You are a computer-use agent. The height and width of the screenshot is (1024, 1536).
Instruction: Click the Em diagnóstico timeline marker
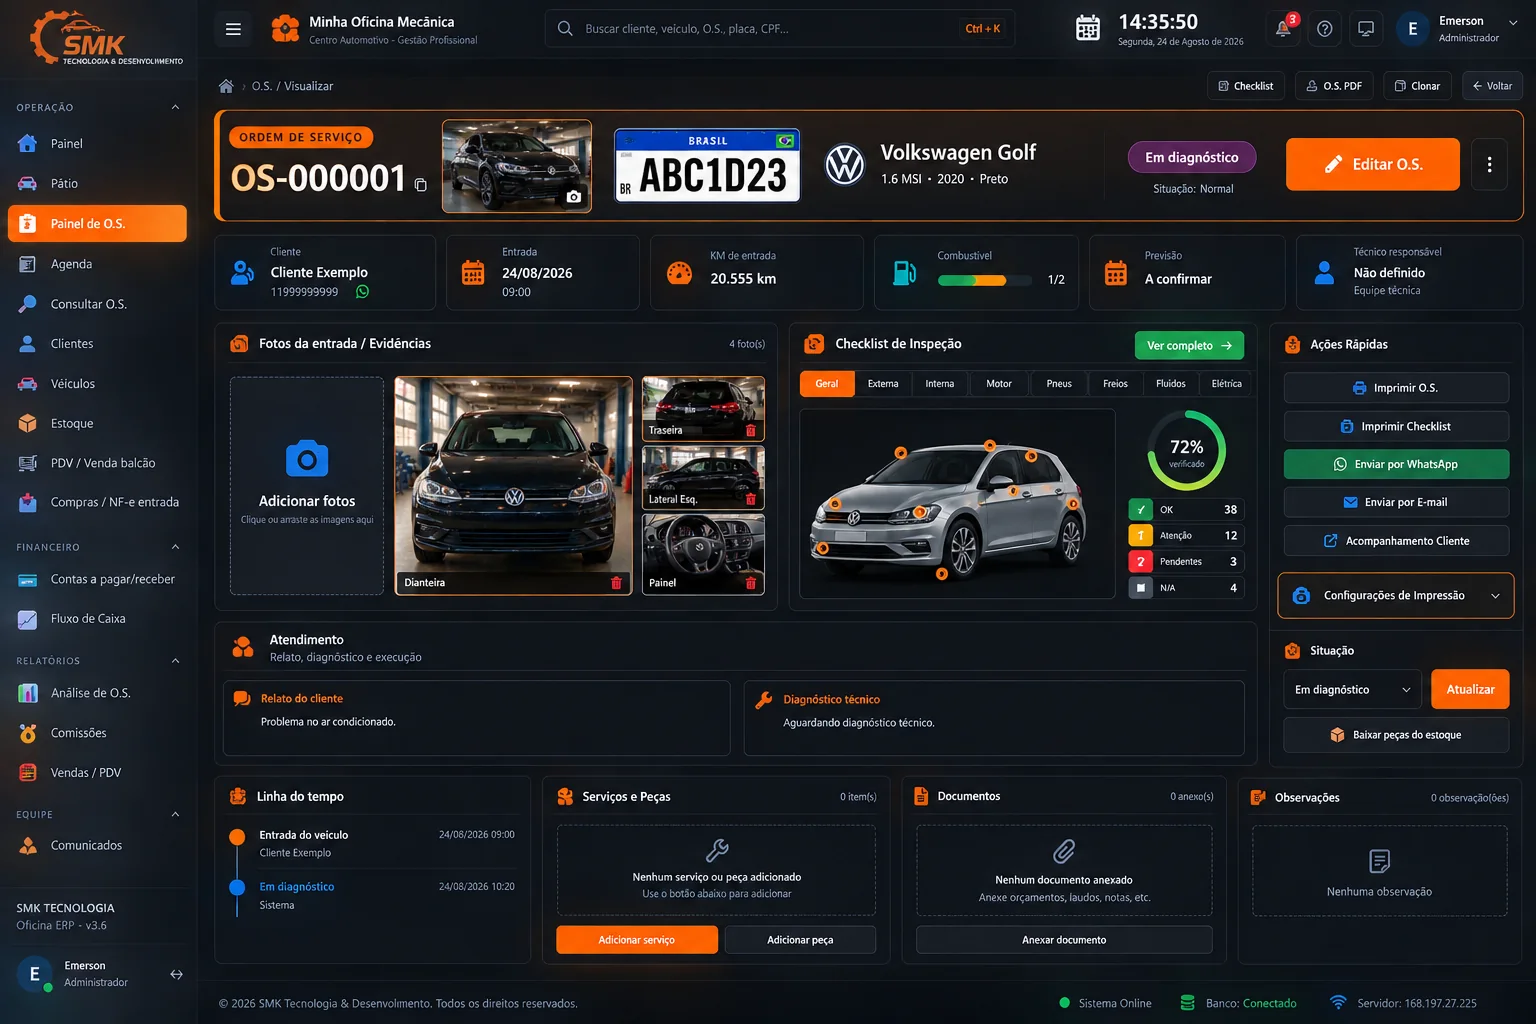237,887
